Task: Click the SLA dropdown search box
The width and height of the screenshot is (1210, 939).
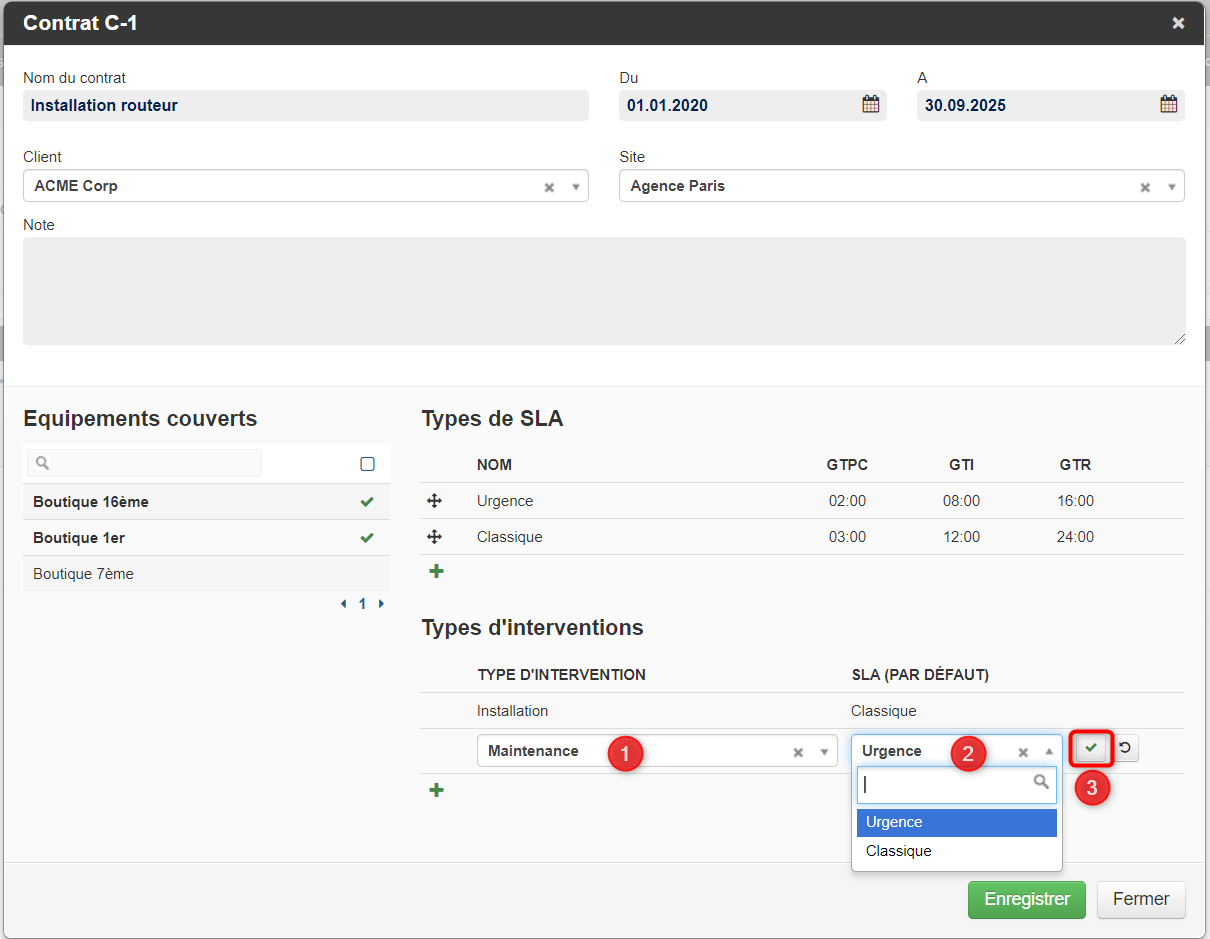Action: 957,785
